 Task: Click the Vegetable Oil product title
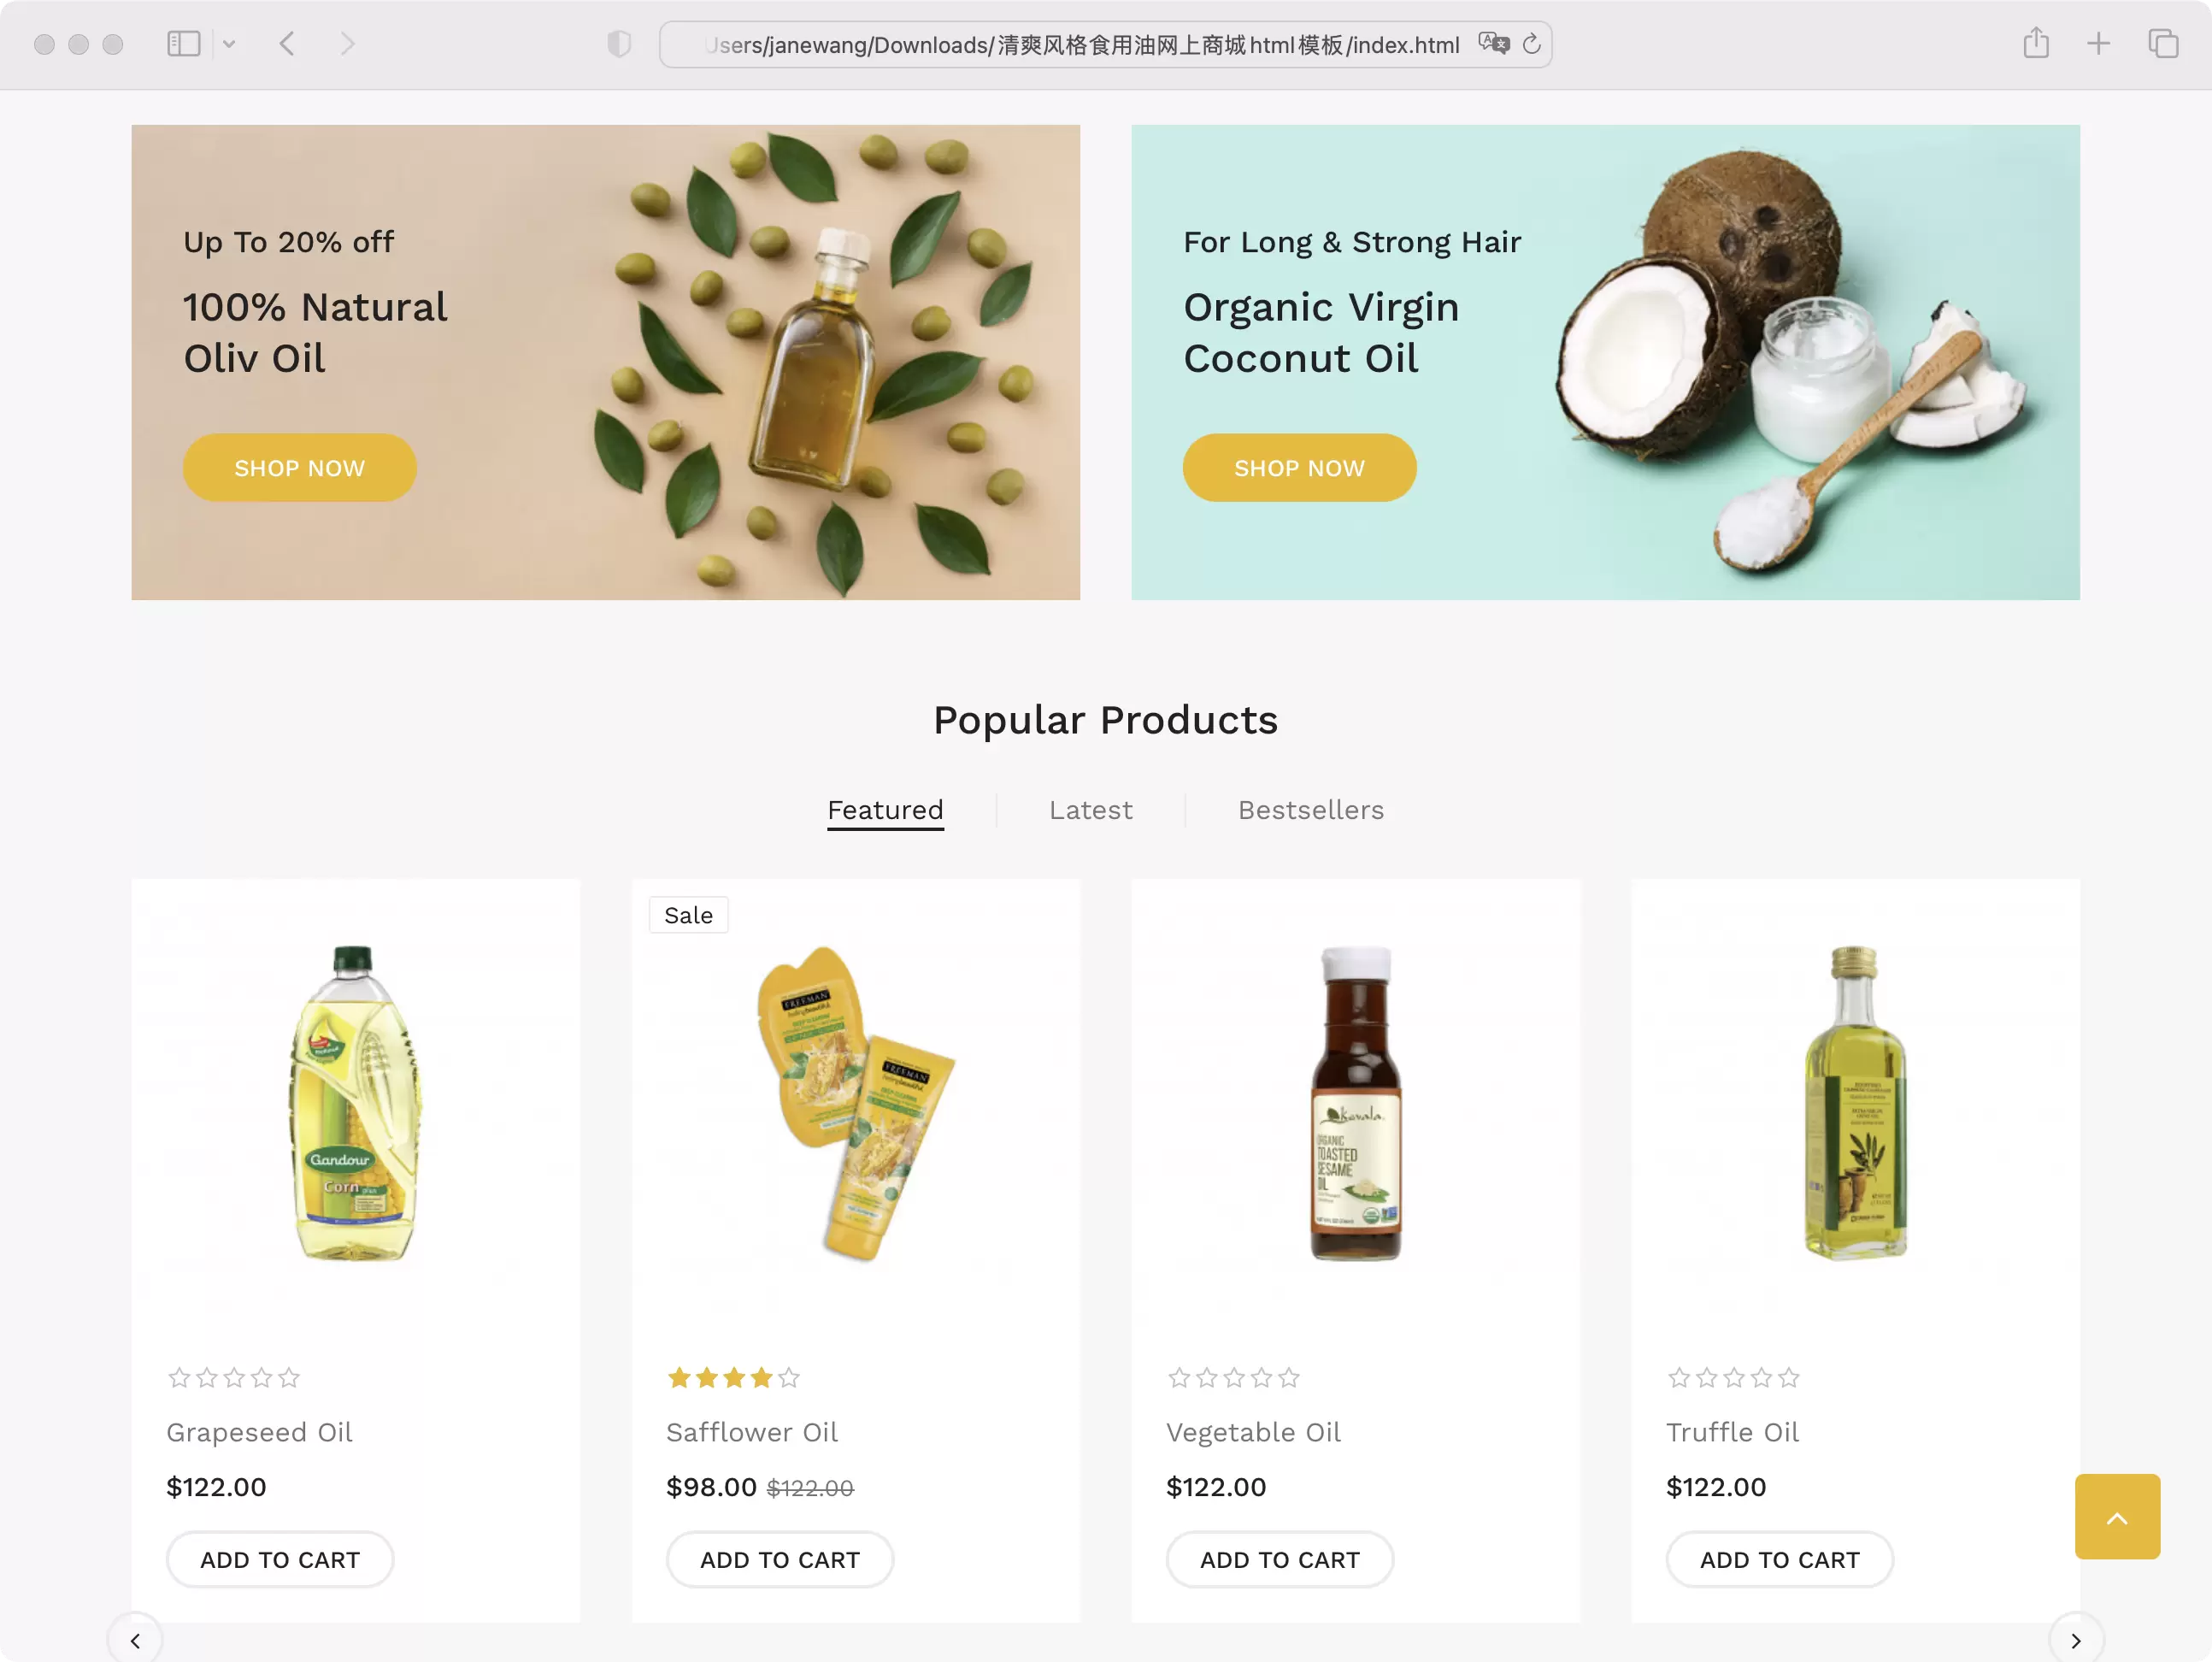(x=1253, y=1432)
